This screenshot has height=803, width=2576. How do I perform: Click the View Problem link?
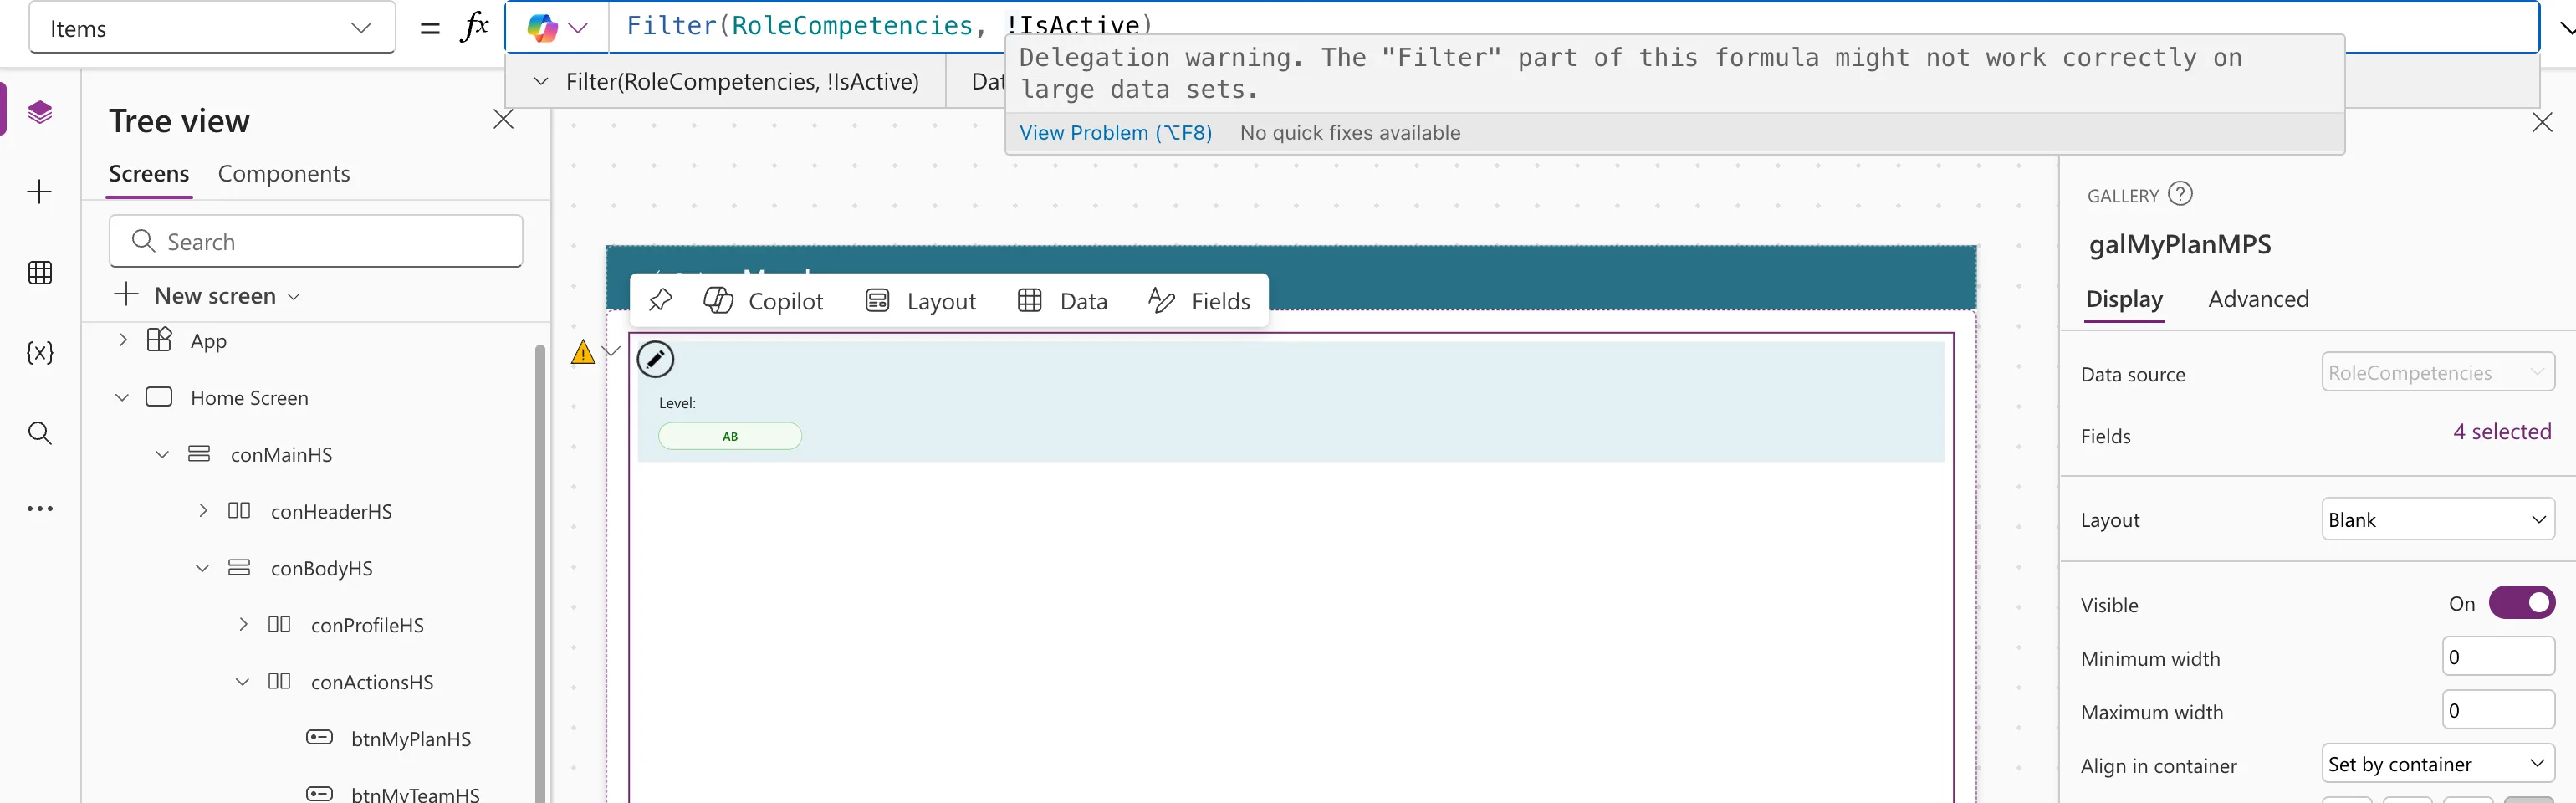point(1115,133)
